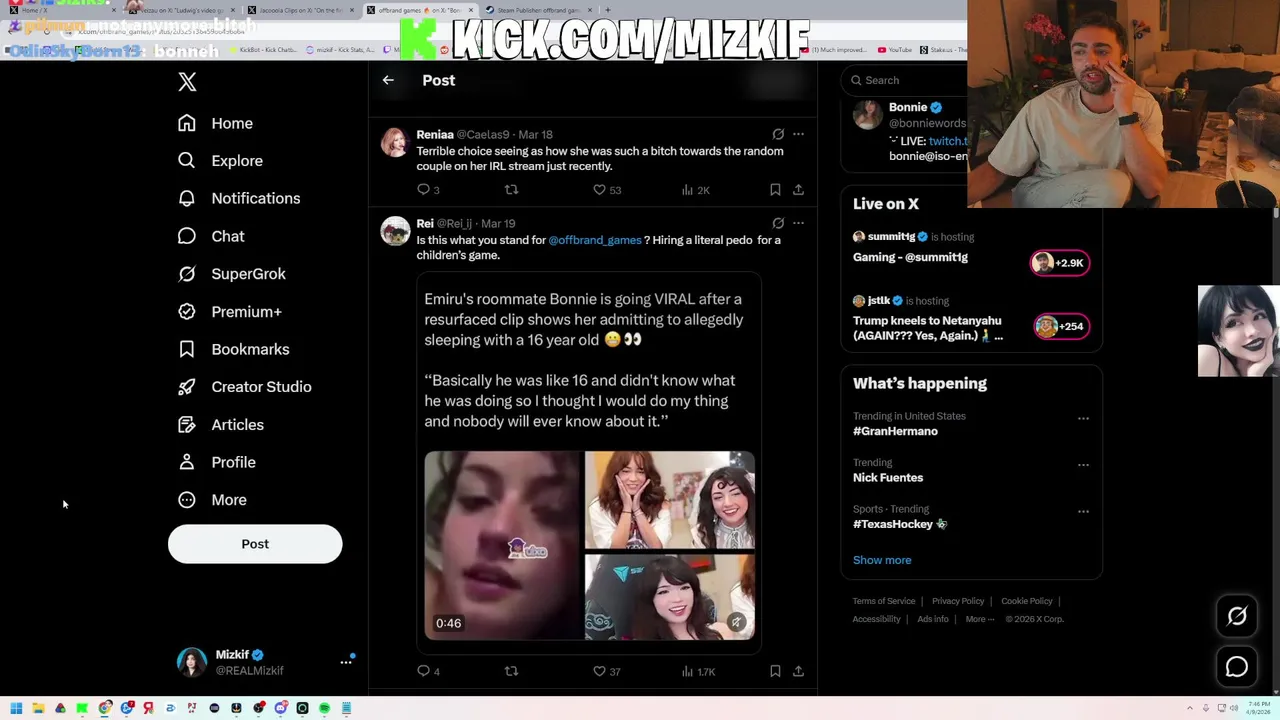Bookmark Reniaa's post
Screen dimensions: 1280x720
(775, 189)
